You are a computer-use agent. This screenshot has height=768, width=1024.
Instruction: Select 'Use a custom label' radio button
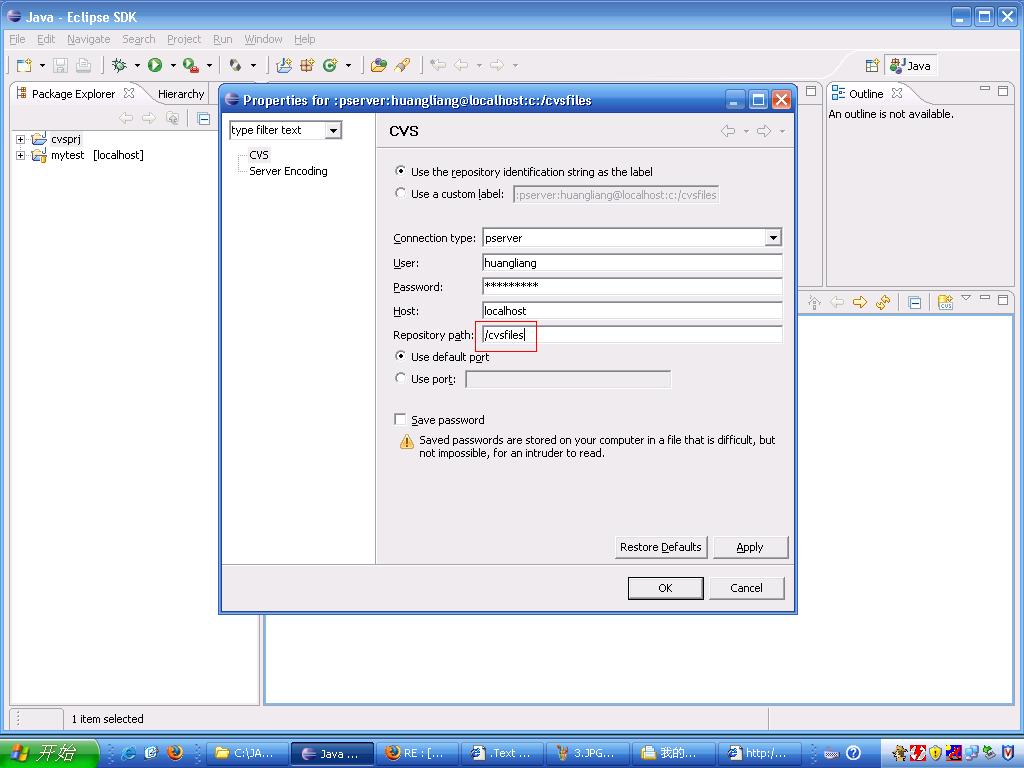pyautogui.click(x=400, y=193)
